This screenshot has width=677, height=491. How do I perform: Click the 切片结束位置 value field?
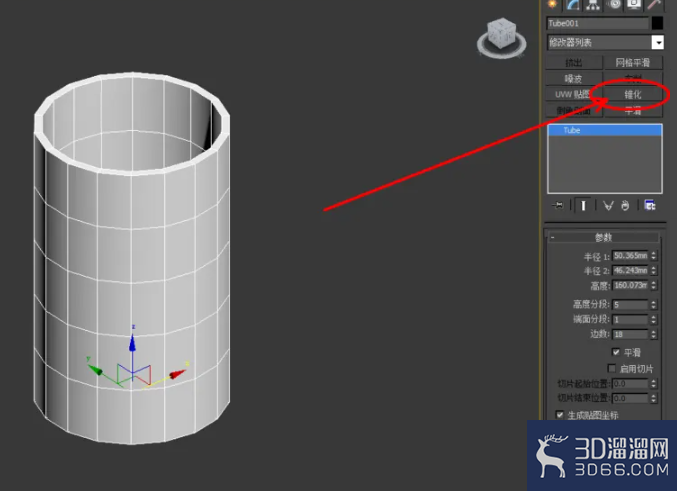(630, 398)
